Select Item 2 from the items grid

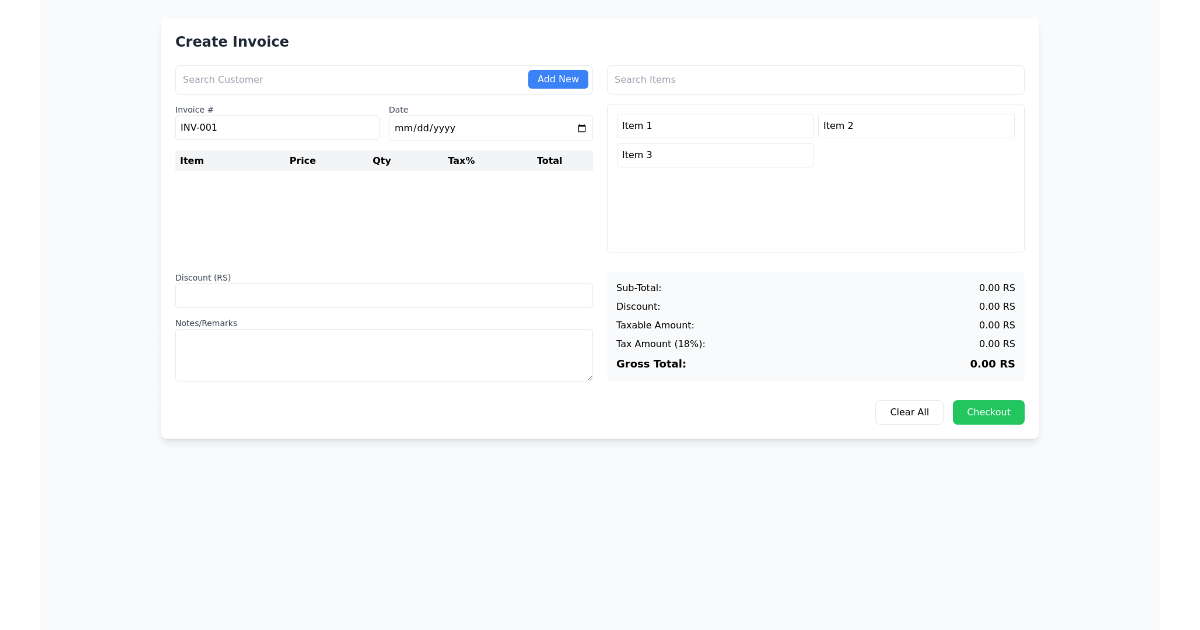915,126
